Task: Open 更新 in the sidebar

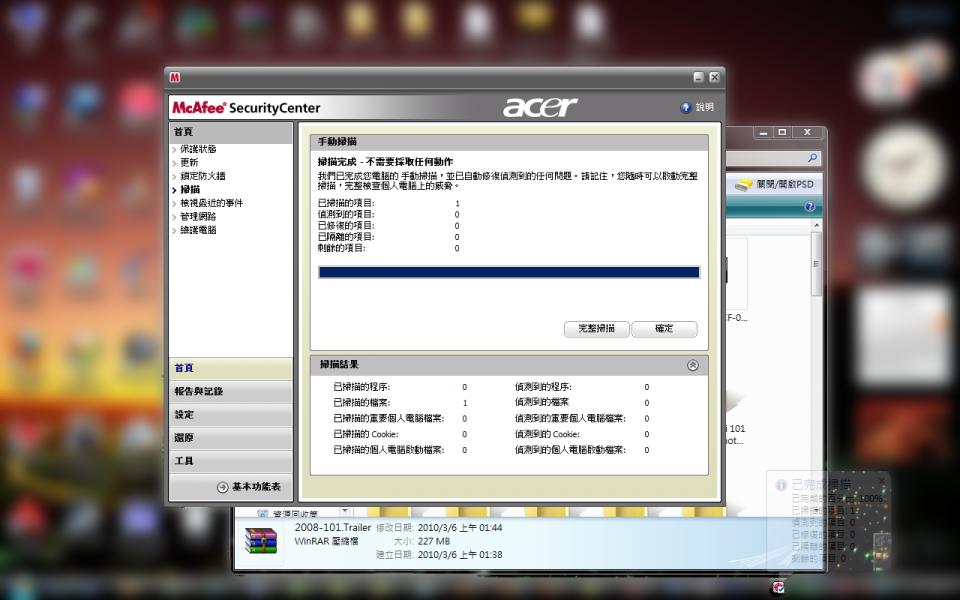Action: [189, 162]
